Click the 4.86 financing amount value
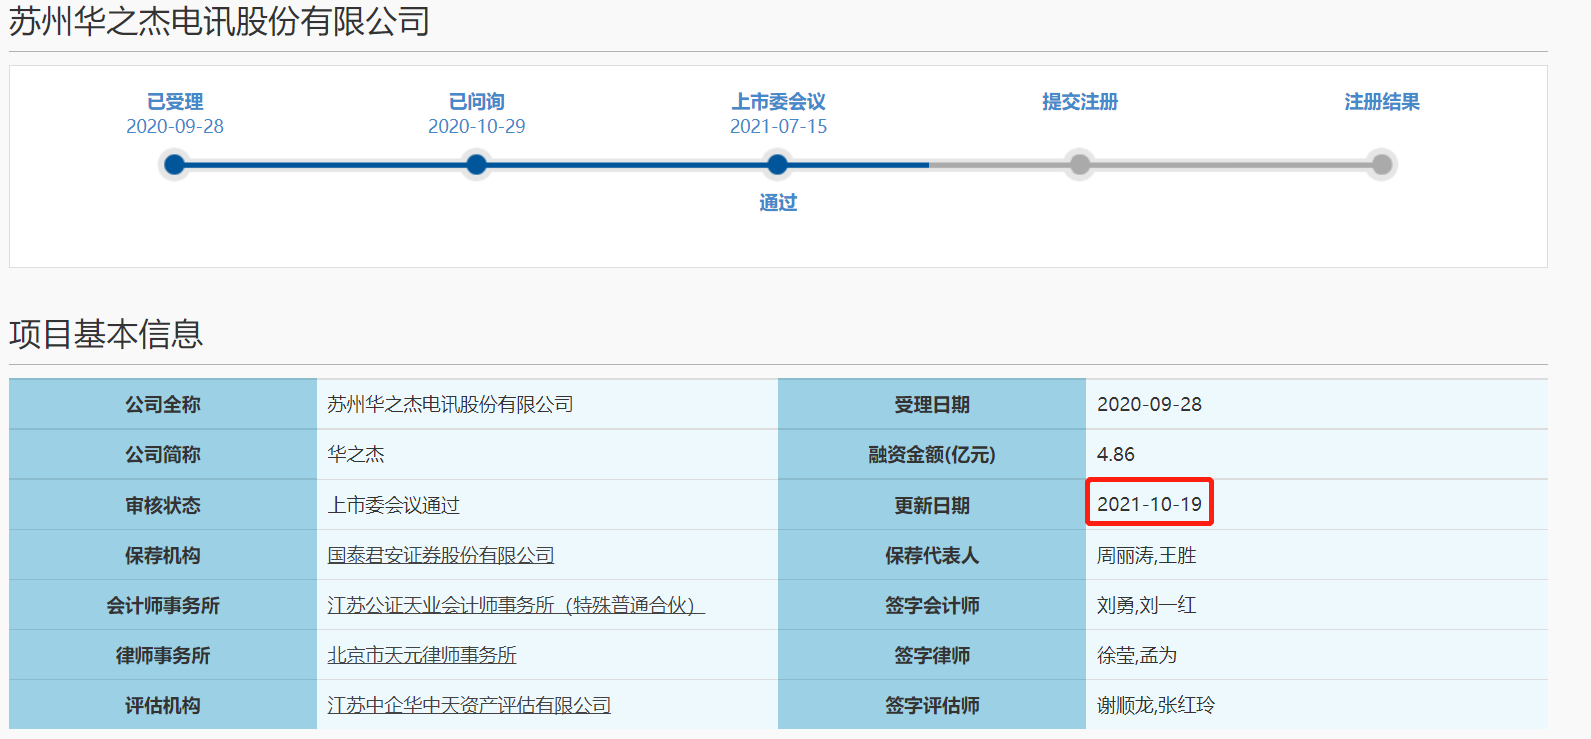Screen dimensions: 1591x739 coord(1116,454)
